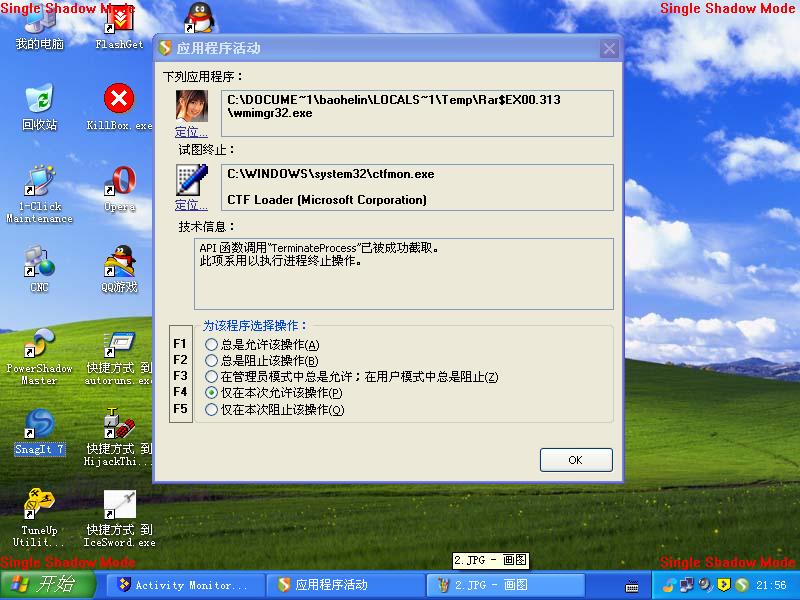This screenshot has height=600, width=800.
Task: Click the green round S tray icon
Action: click(x=742, y=585)
